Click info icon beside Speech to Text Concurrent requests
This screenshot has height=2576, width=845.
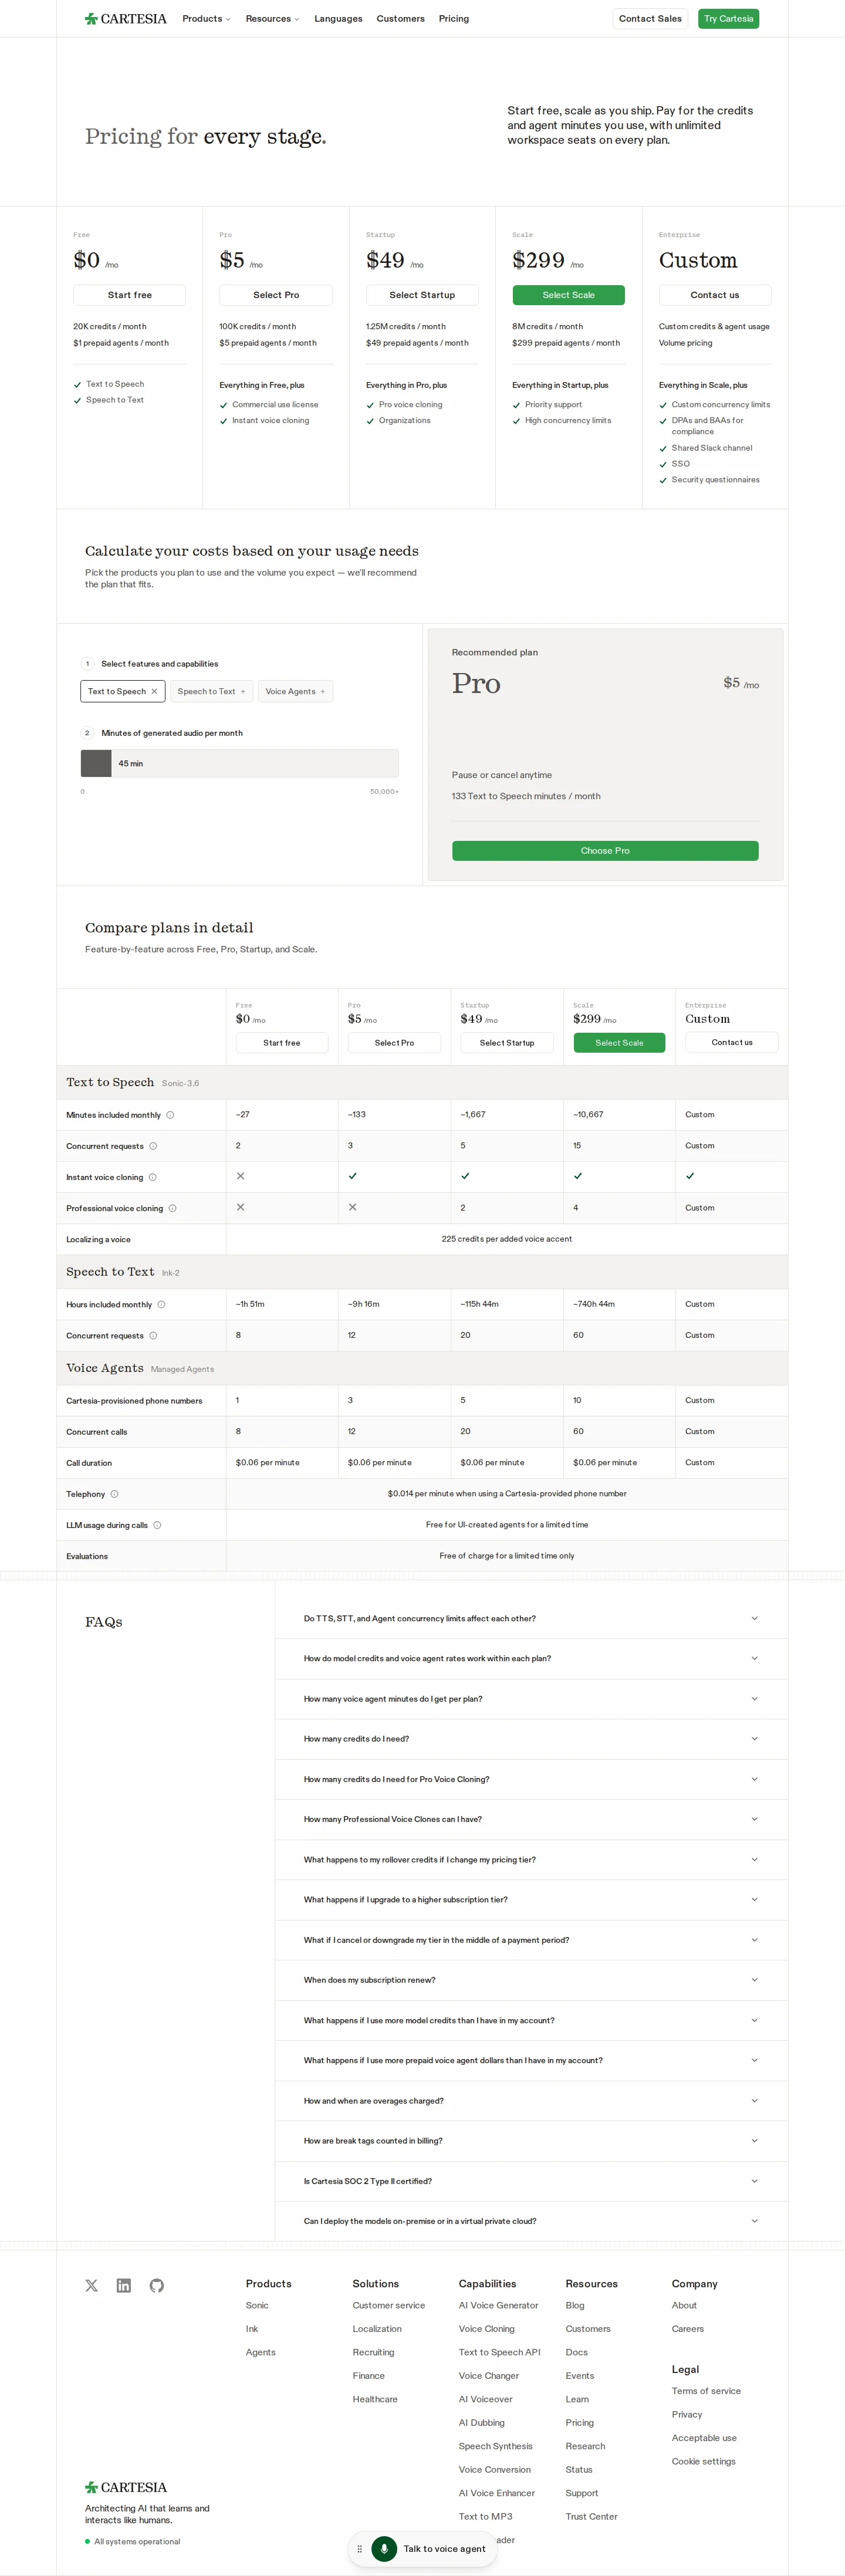tap(153, 1336)
